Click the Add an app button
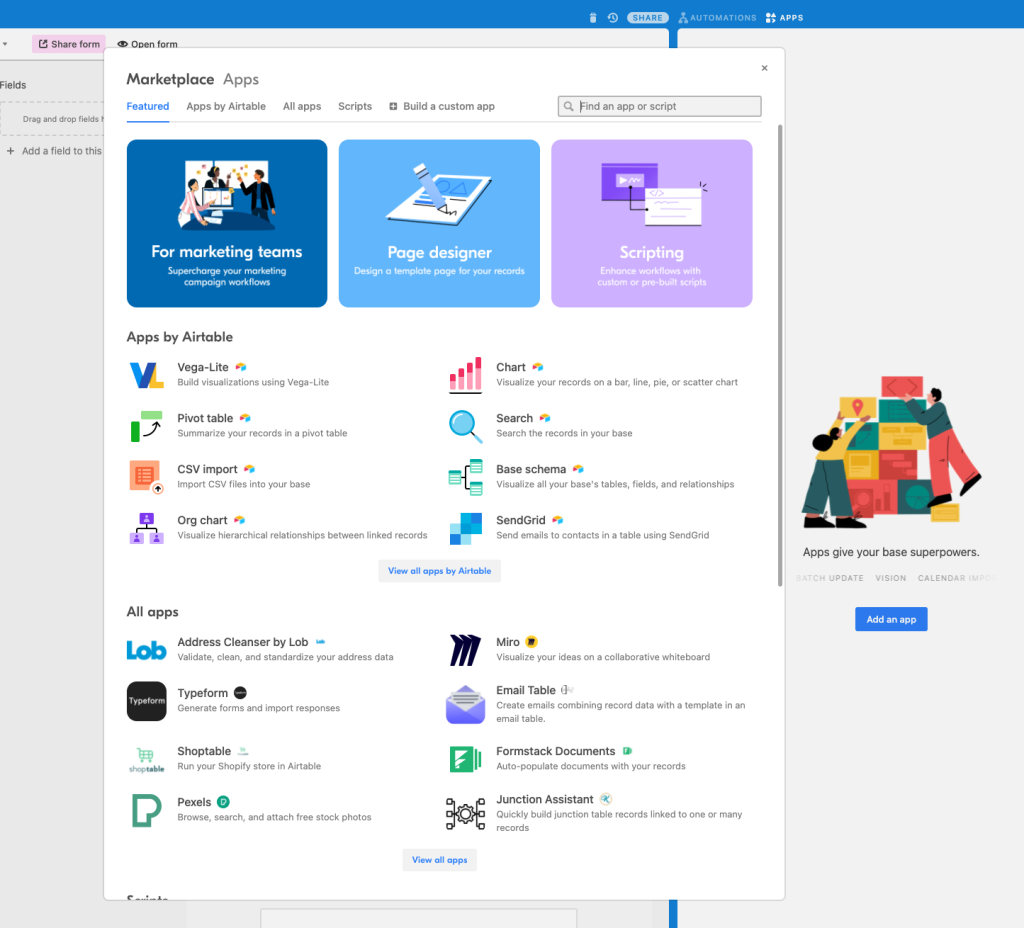Viewport: 1024px width, 928px height. tap(891, 619)
